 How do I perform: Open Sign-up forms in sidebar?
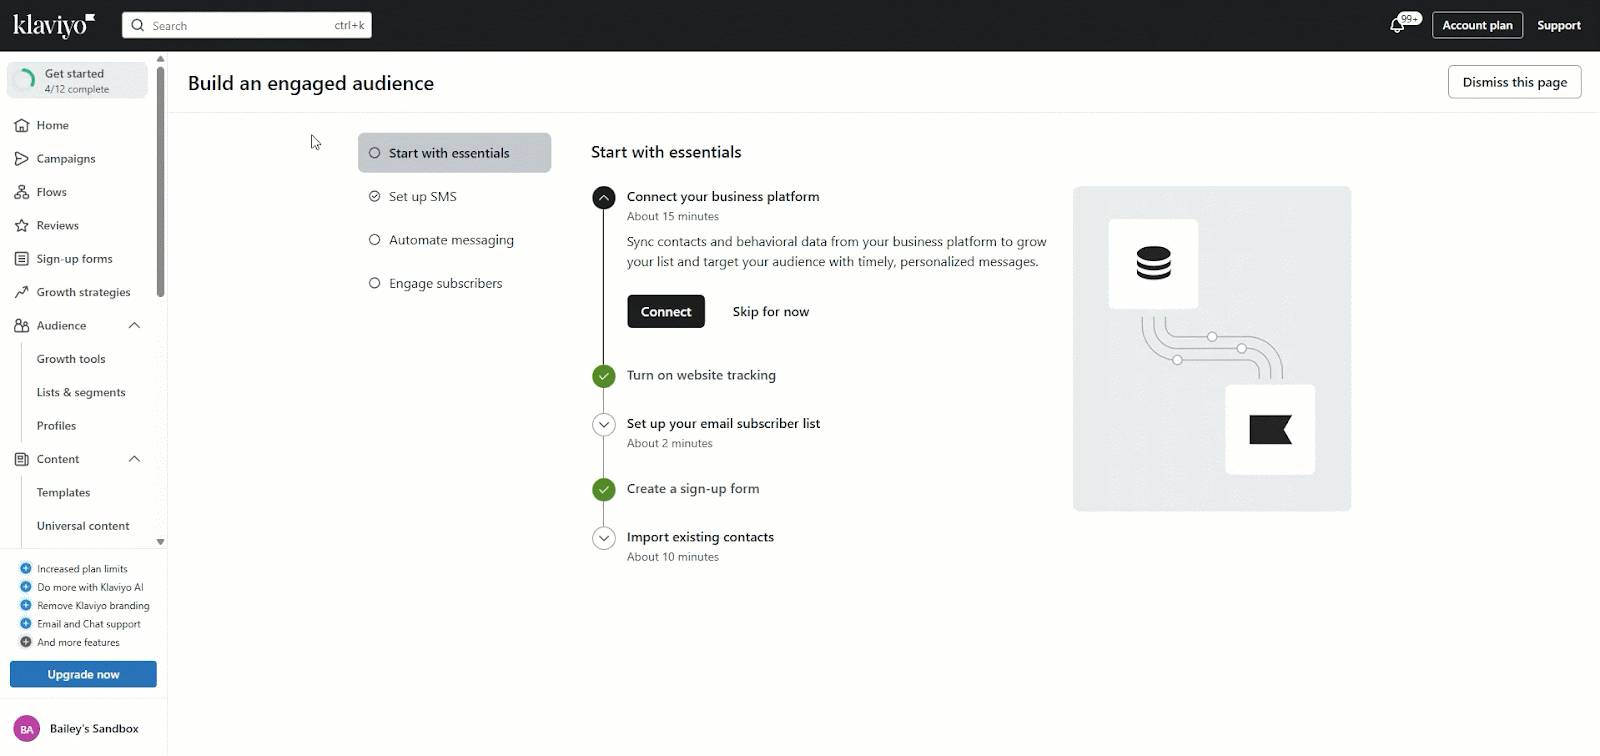click(74, 259)
